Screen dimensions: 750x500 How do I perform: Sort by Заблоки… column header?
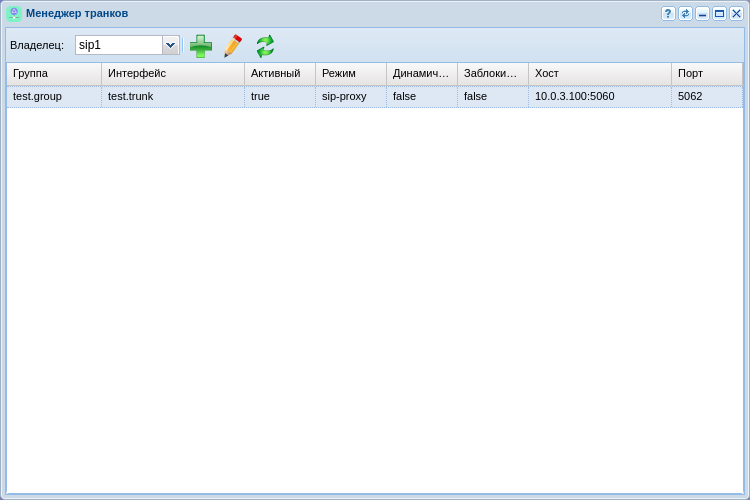pyautogui.click(x=493, y=74)
